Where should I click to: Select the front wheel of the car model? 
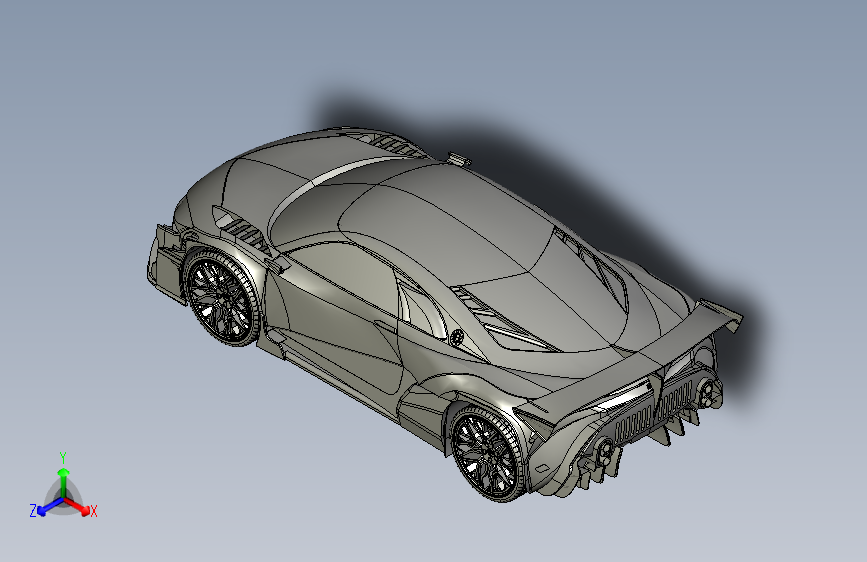222,298
